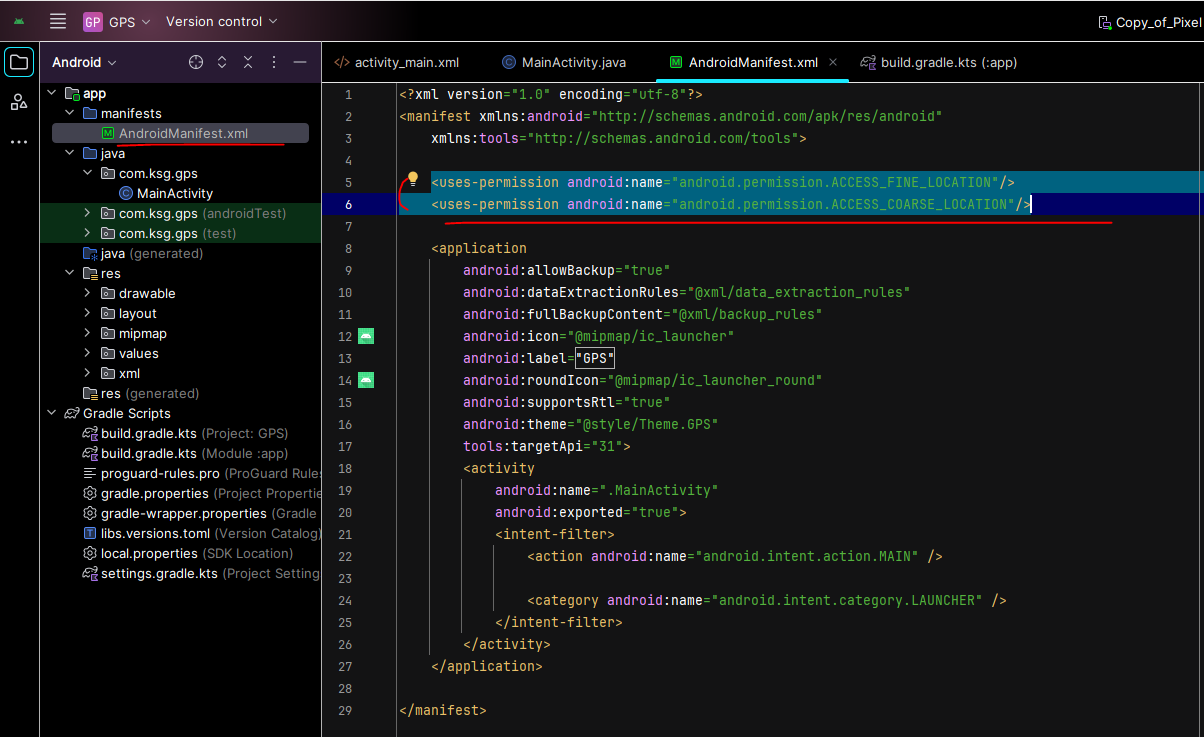Expand the xml resource folder
Screen dimensions: 1204x737
click(88, 373)
